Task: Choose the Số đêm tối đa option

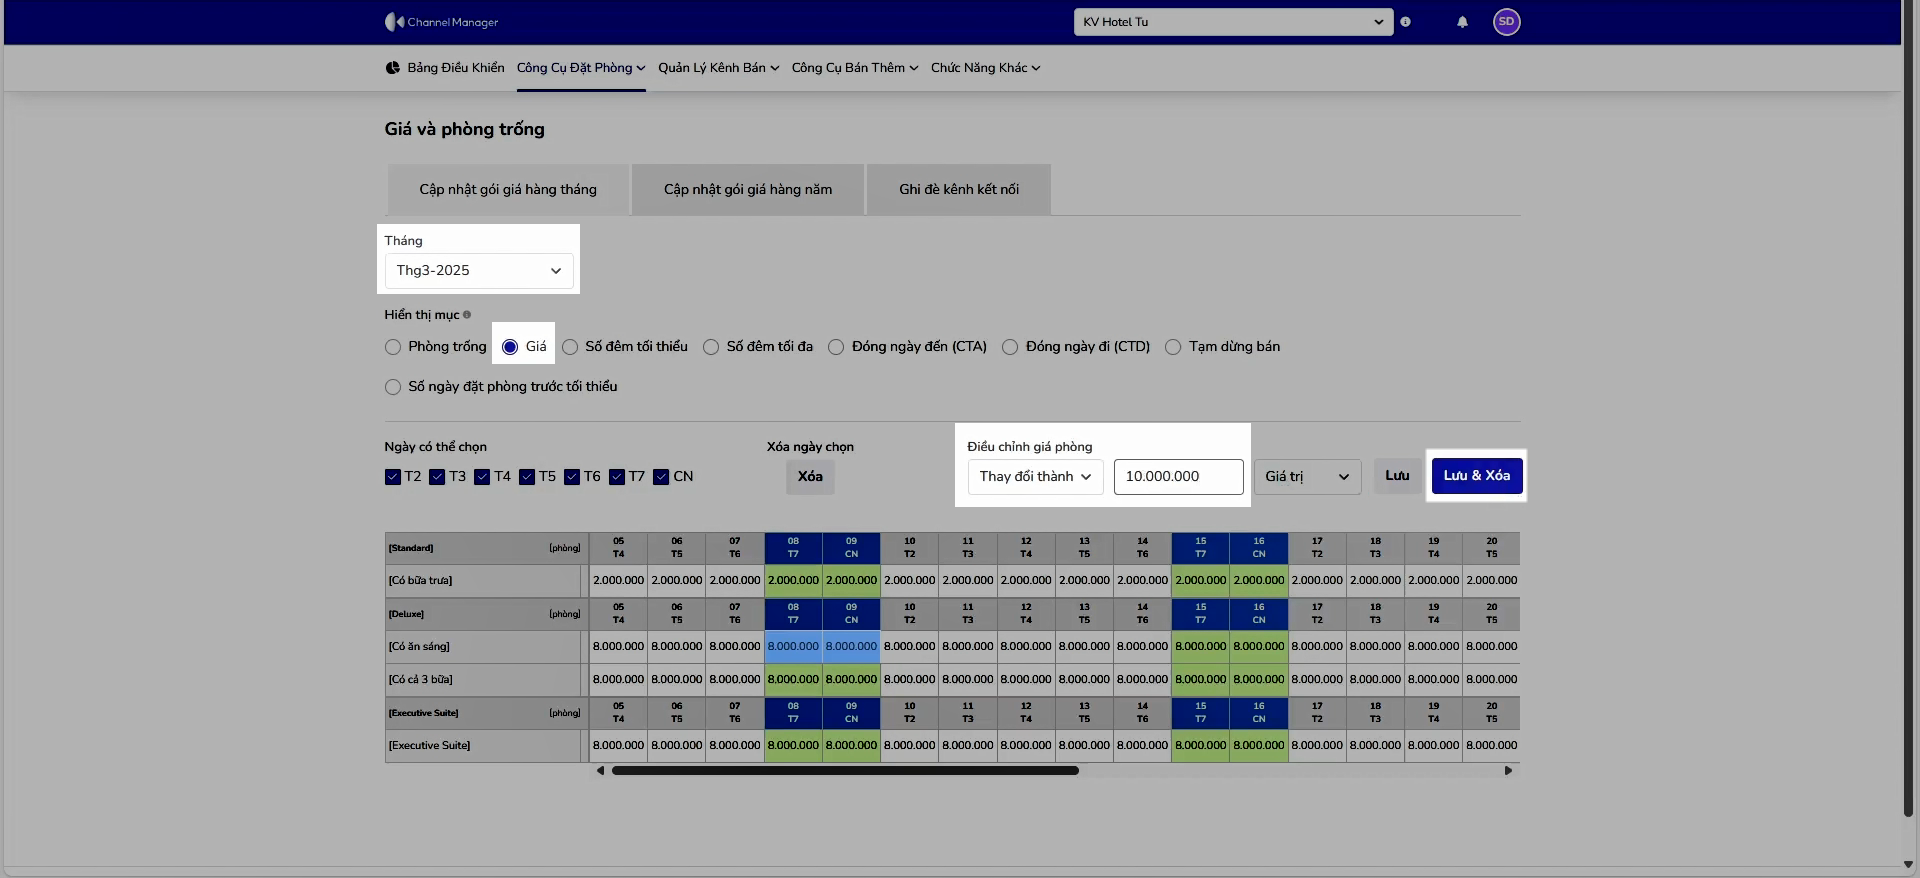Action: coord(711,347)
